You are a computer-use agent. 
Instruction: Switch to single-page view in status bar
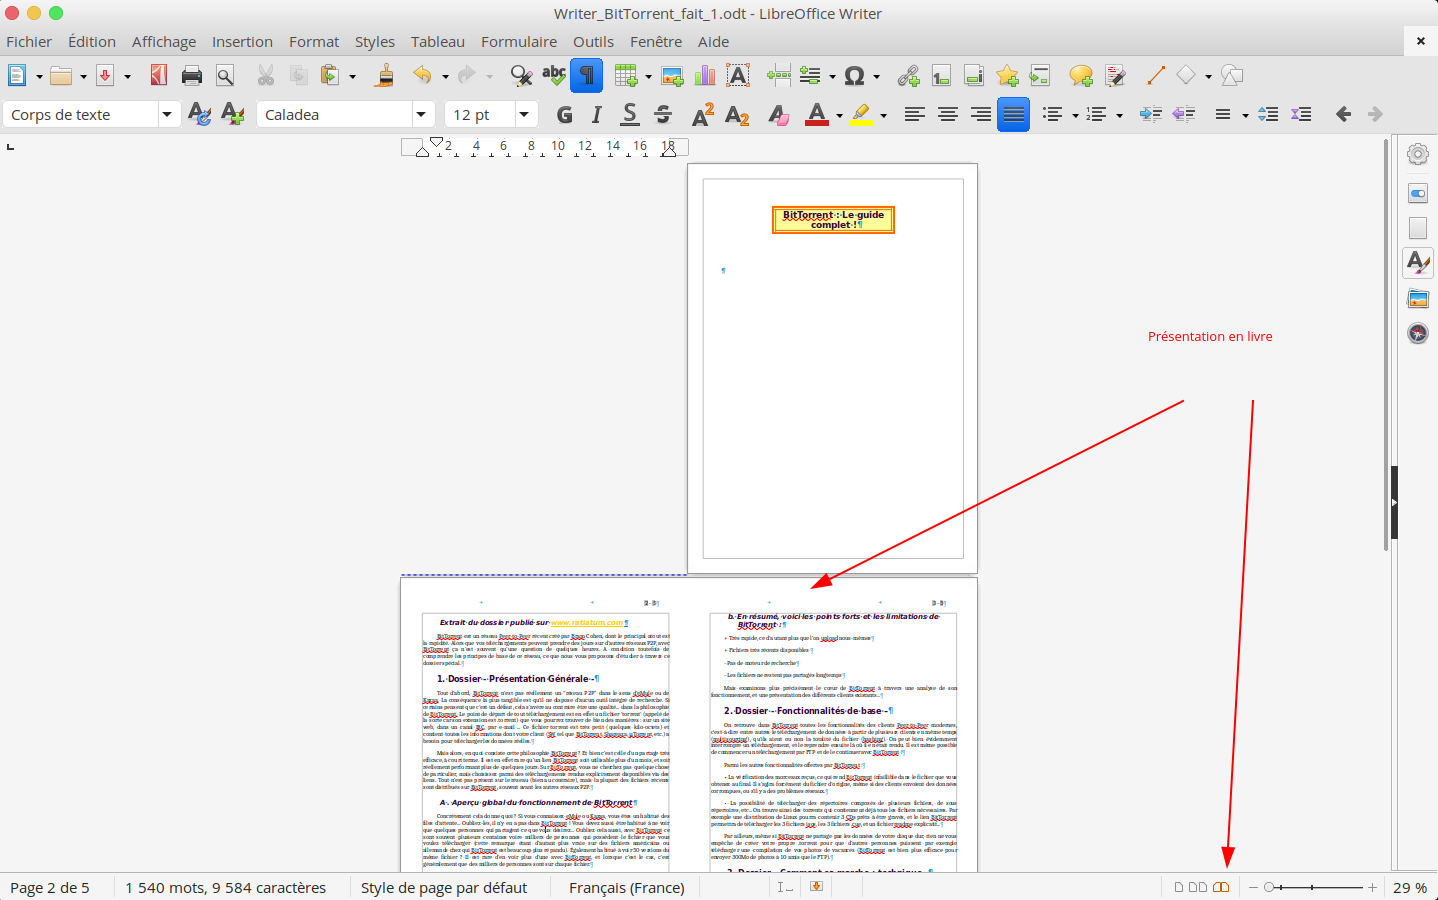(1178, 887)
